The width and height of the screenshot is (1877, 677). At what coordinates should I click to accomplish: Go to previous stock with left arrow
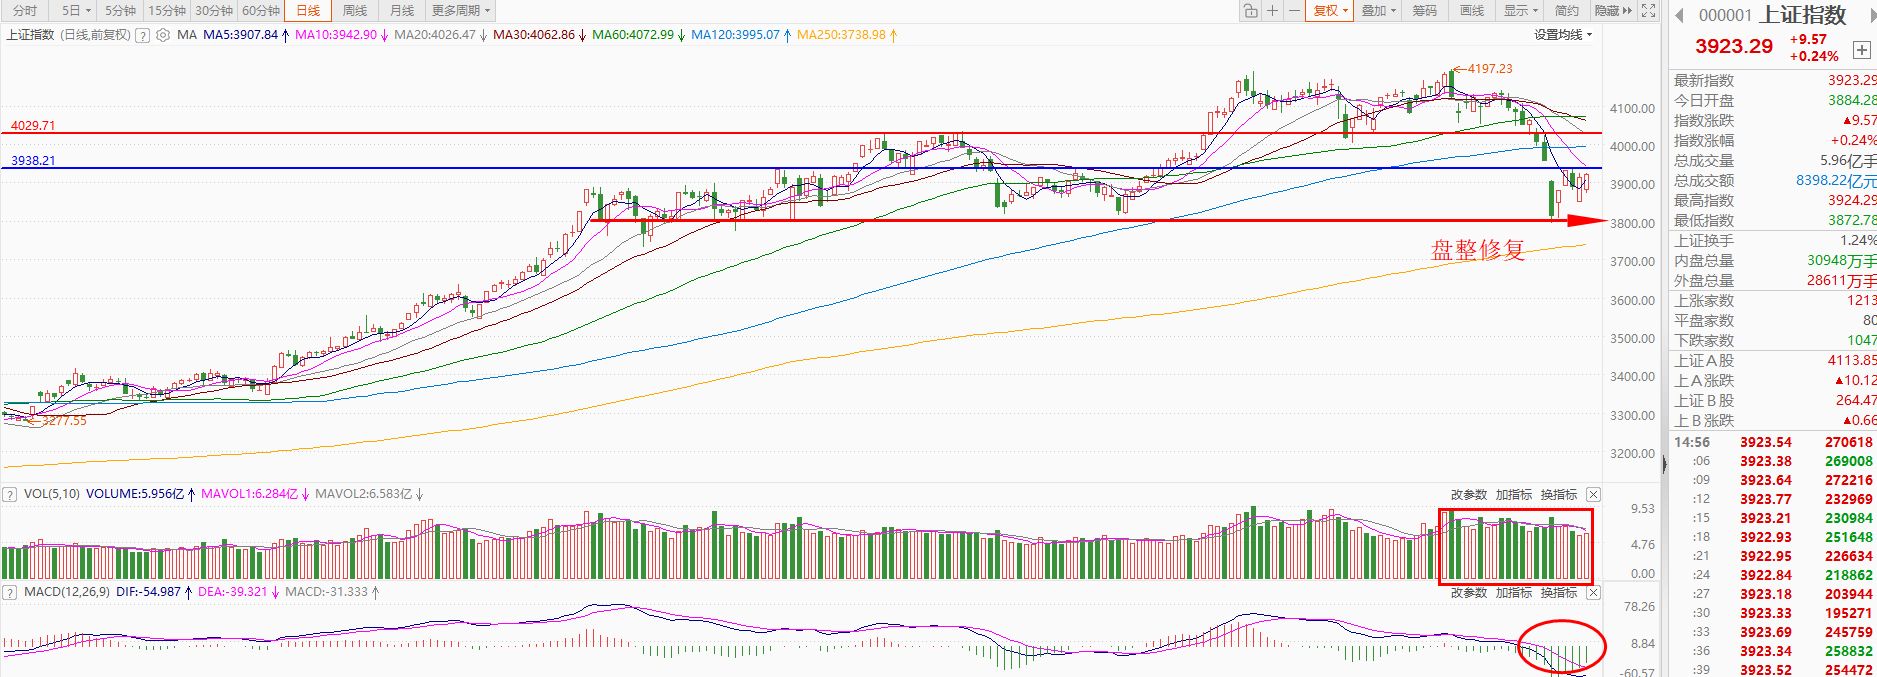[x=1680, y=15]
